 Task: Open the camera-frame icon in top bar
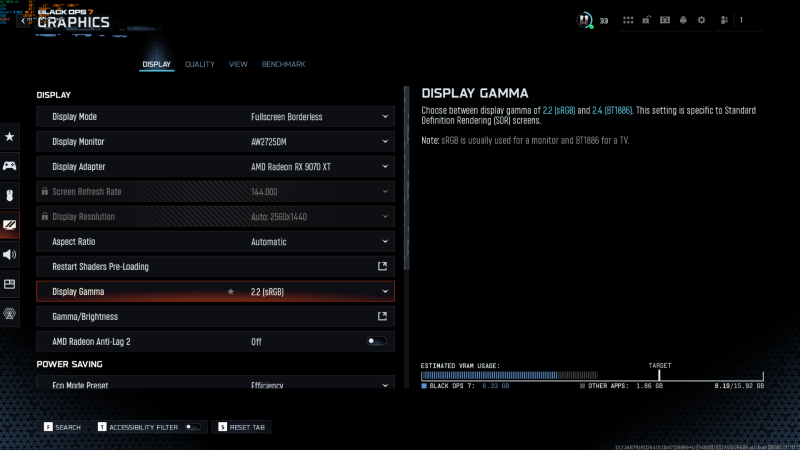665,20
